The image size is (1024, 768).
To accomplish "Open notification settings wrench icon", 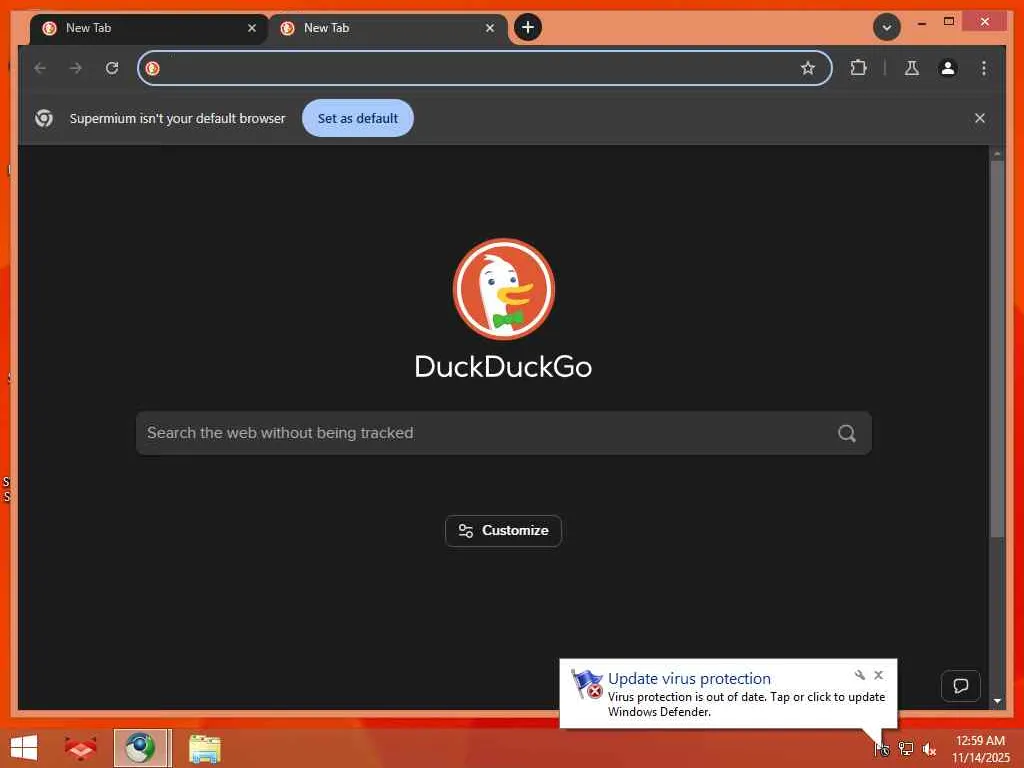I will pyautogui.click(x=859, y=675).
